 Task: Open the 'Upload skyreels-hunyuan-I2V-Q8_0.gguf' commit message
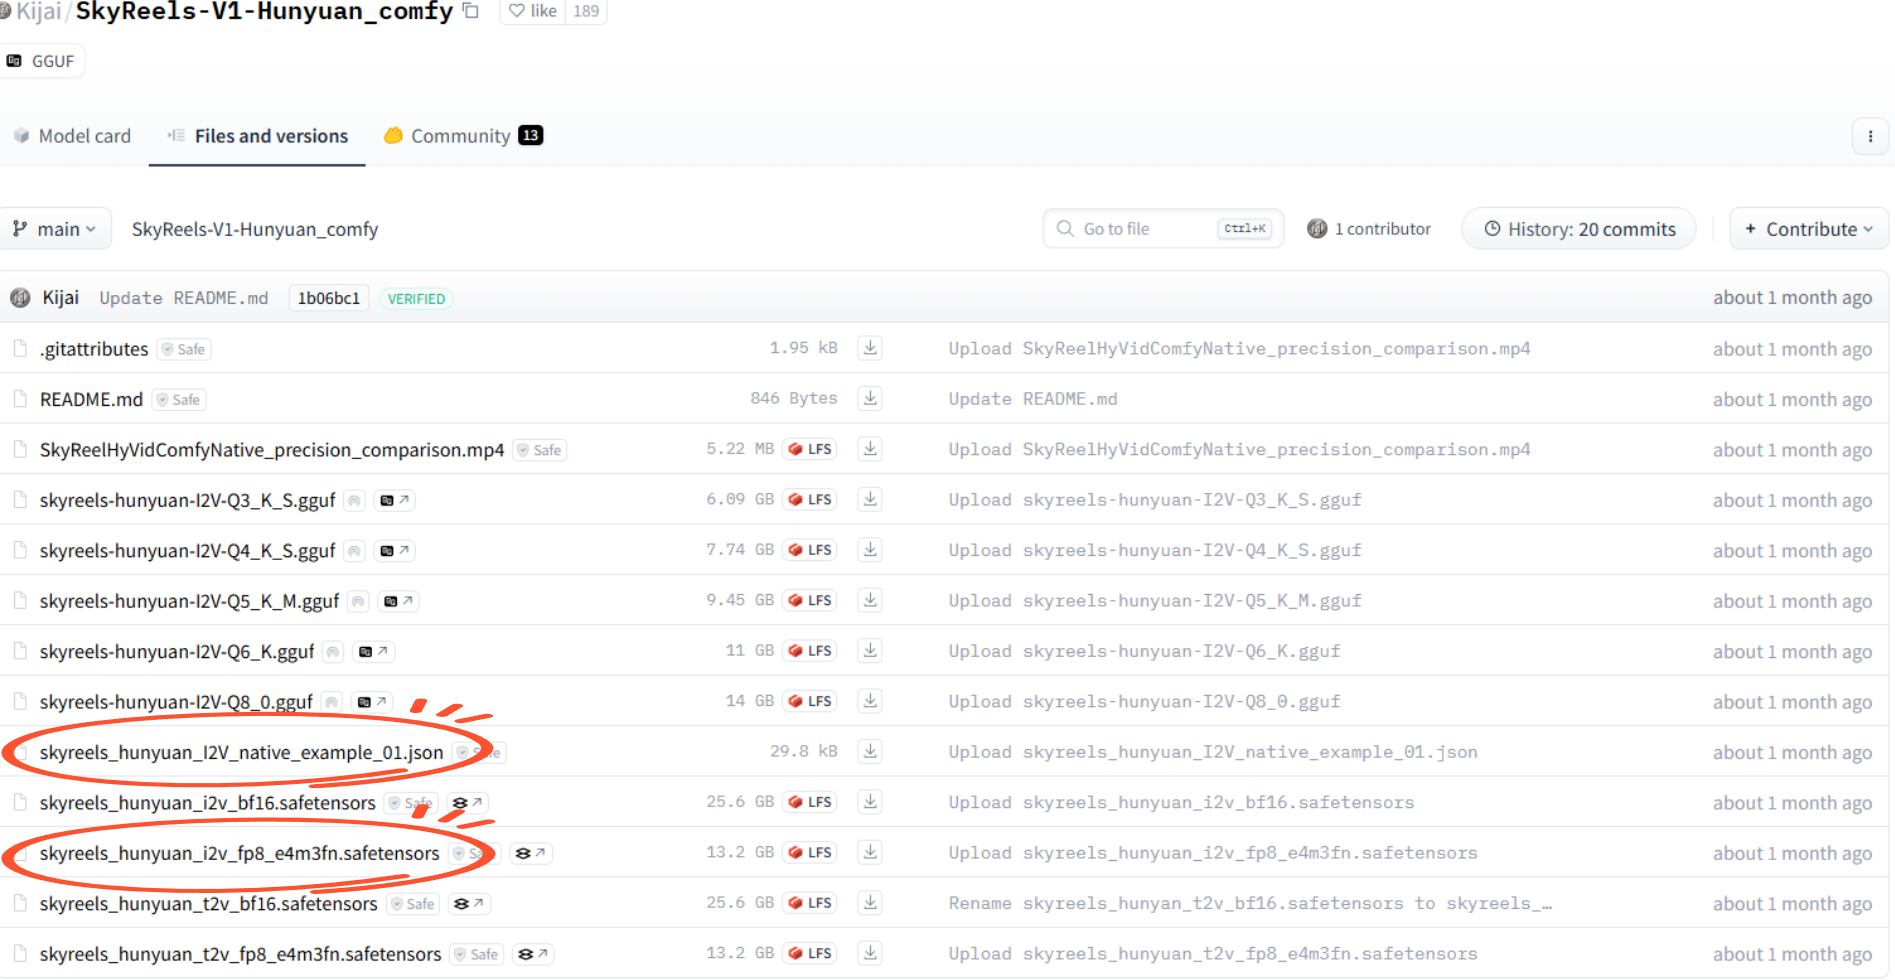click(x=1144, y=701)
